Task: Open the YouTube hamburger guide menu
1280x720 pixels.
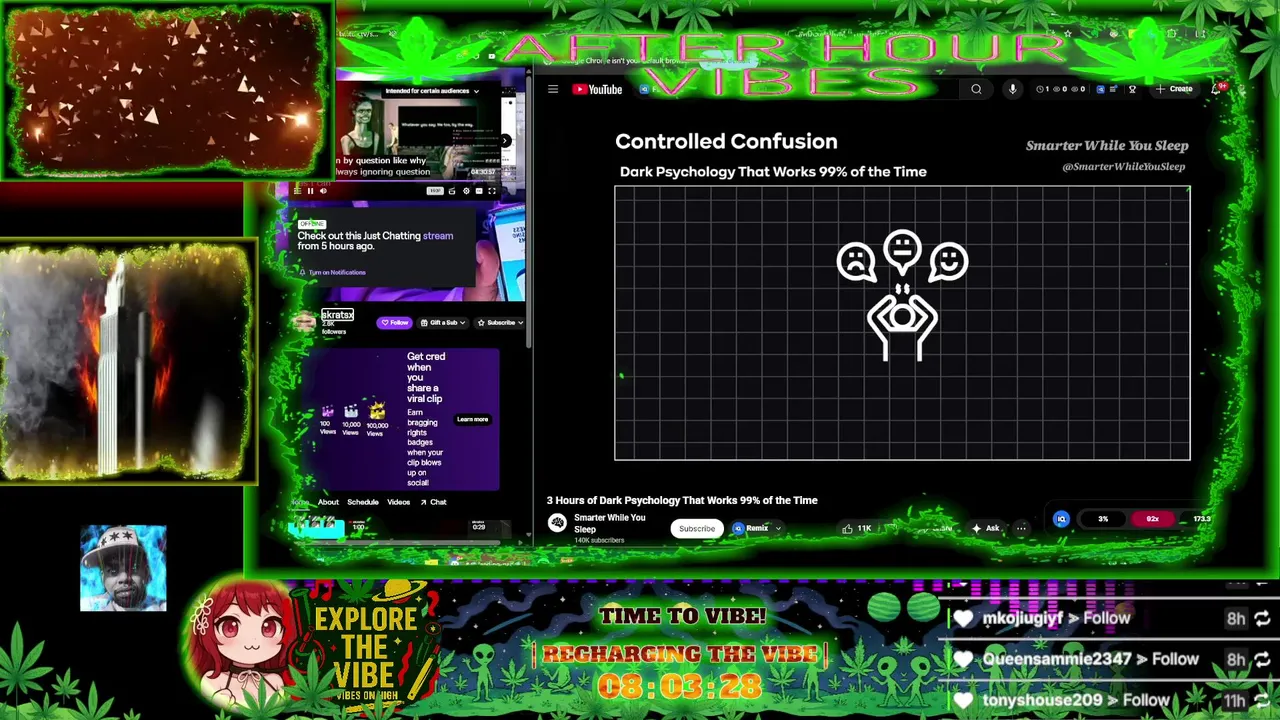Action: click(x=553, y=89)
